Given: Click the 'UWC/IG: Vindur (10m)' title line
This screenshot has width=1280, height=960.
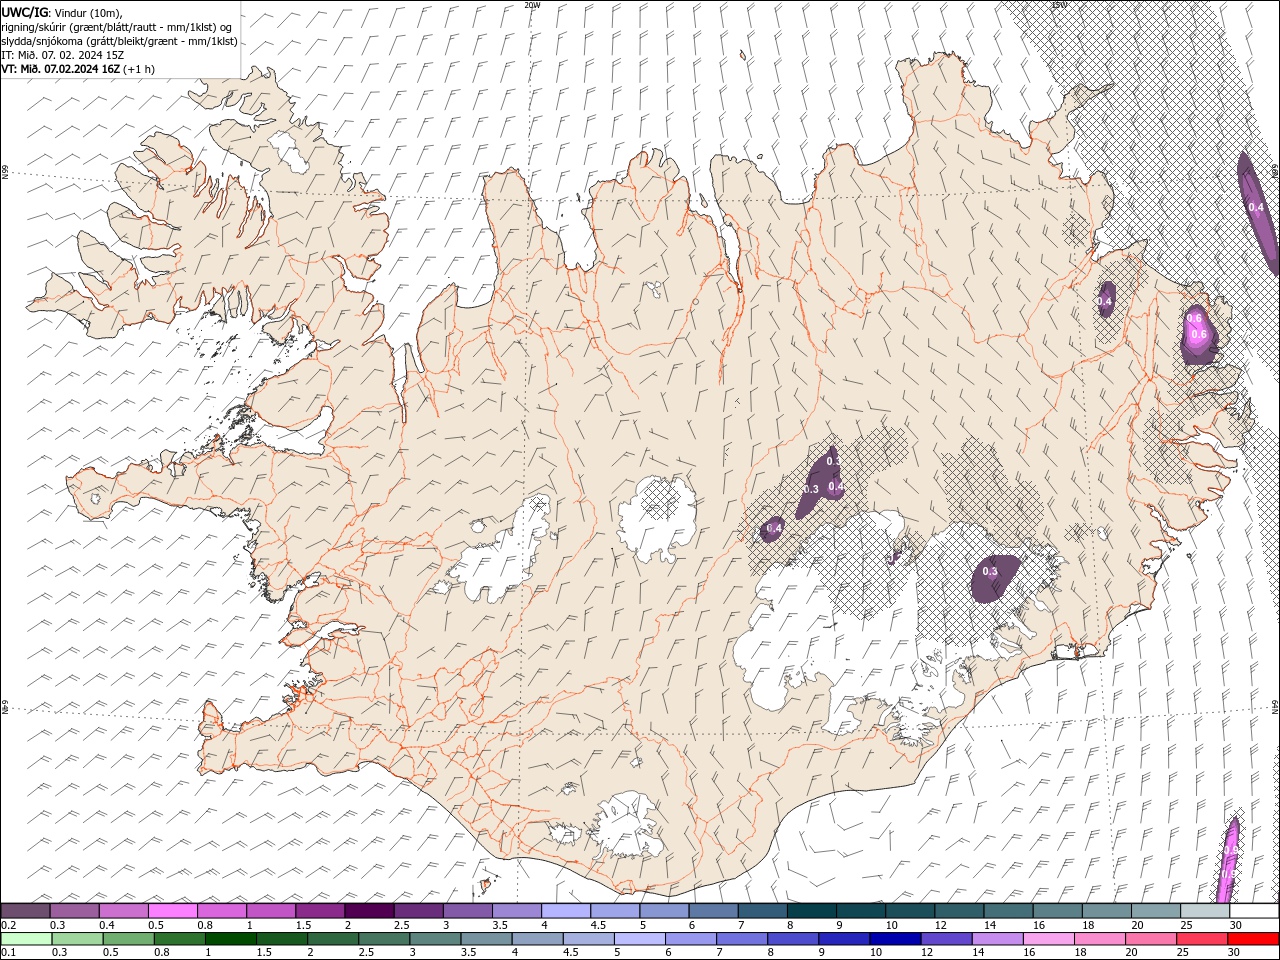Looking at the screenshot, I should tap(62, 12).
